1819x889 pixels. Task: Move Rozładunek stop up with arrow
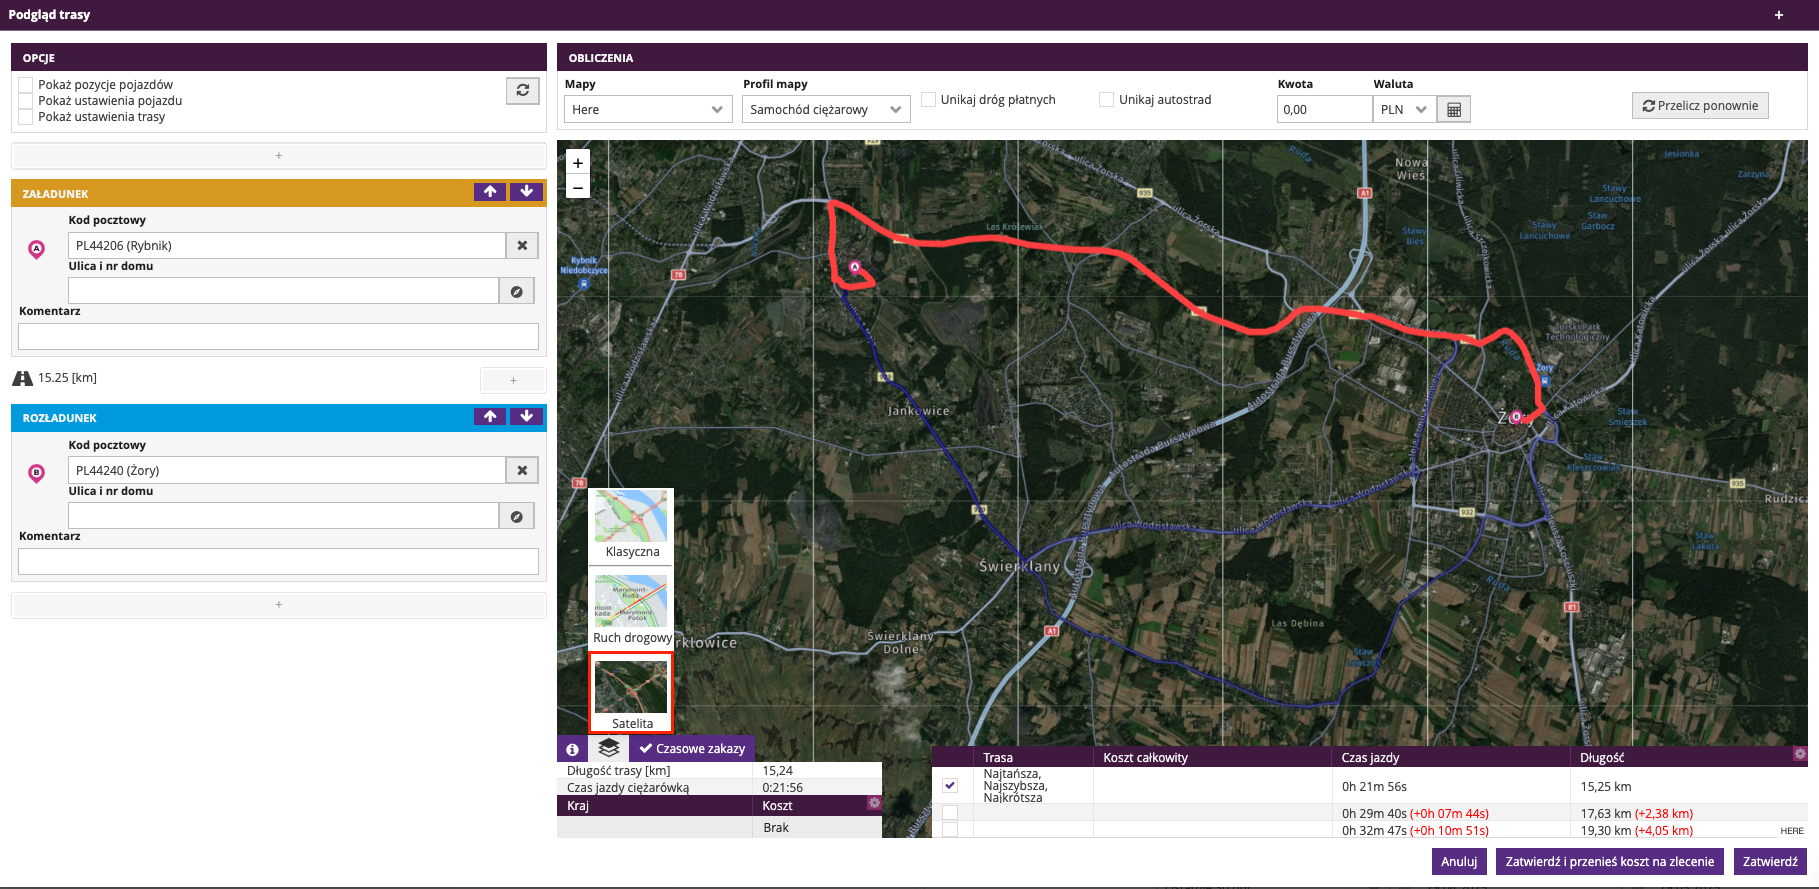pyautogui.click(x=490, y=416)
